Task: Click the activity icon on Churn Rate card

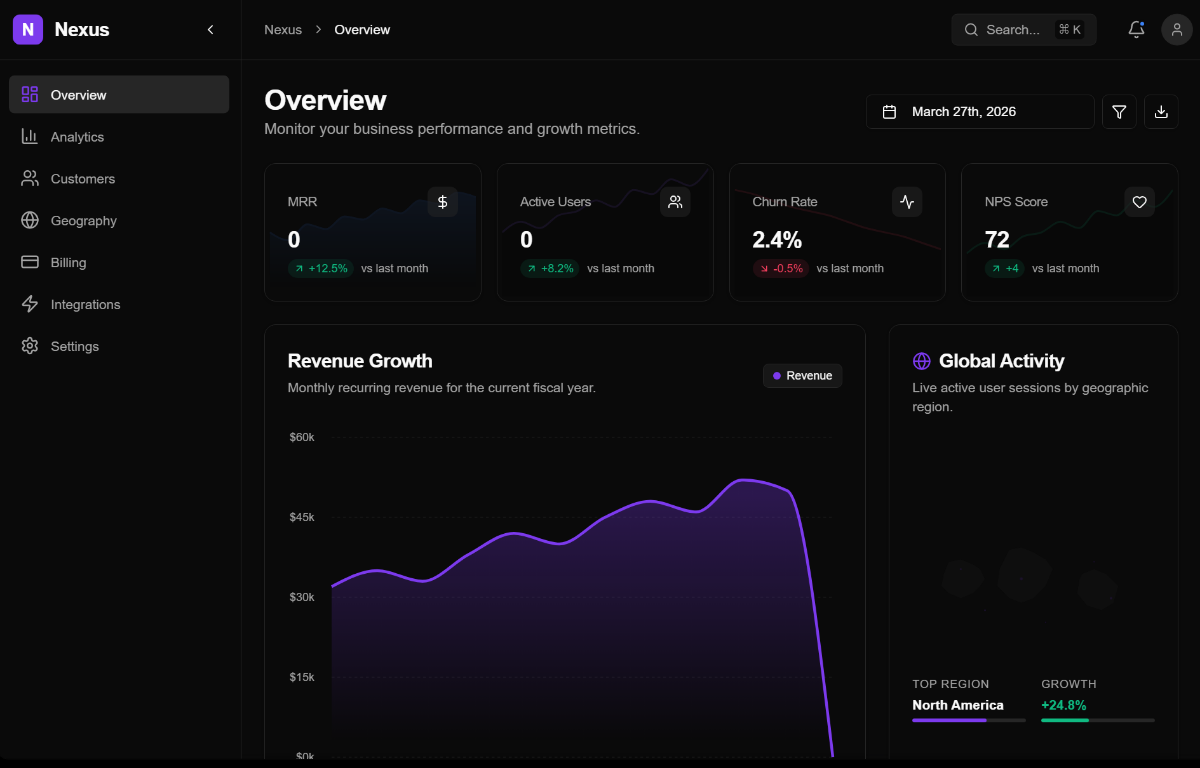Action: [907, 201]
